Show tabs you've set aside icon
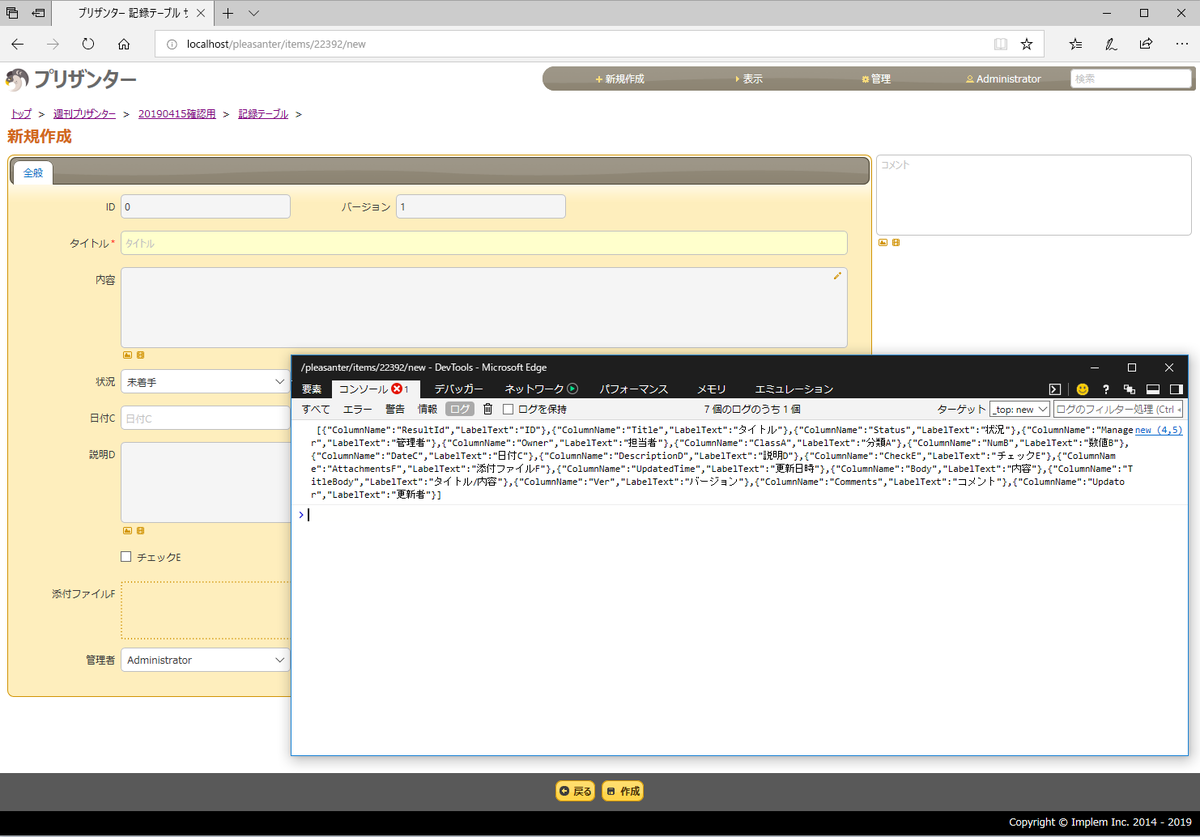Image resolution: width=1200 pixels, height=837 pixels. pyautogui.click(x=13, y=14)
